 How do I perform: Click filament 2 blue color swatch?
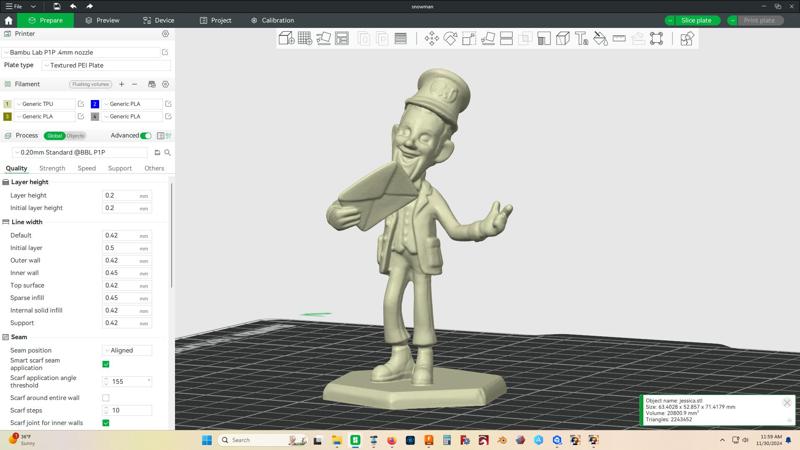(95, 104)
